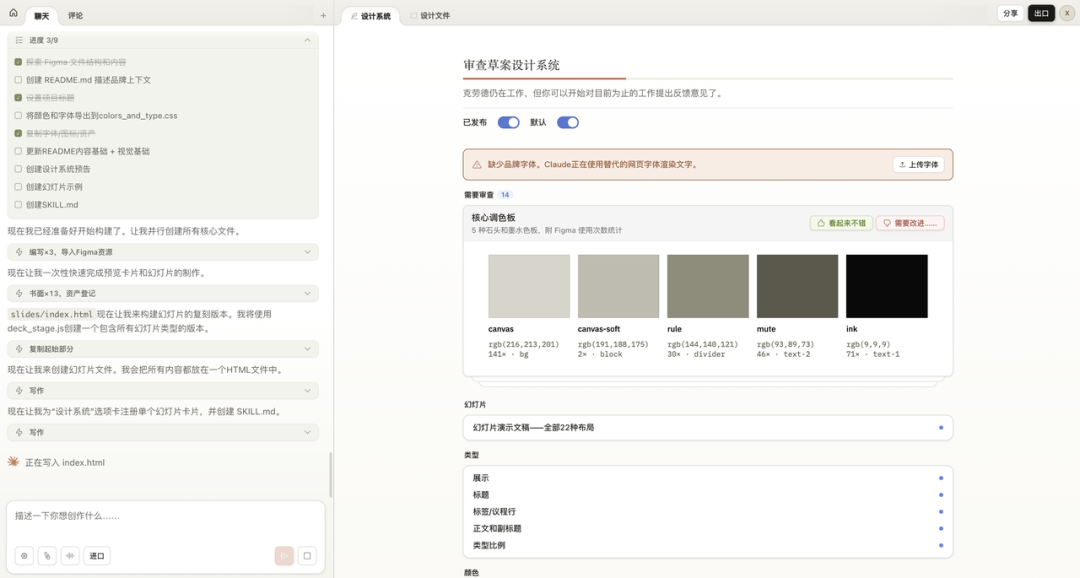Click the voice waveform icon in input box

tap(70, 556)
